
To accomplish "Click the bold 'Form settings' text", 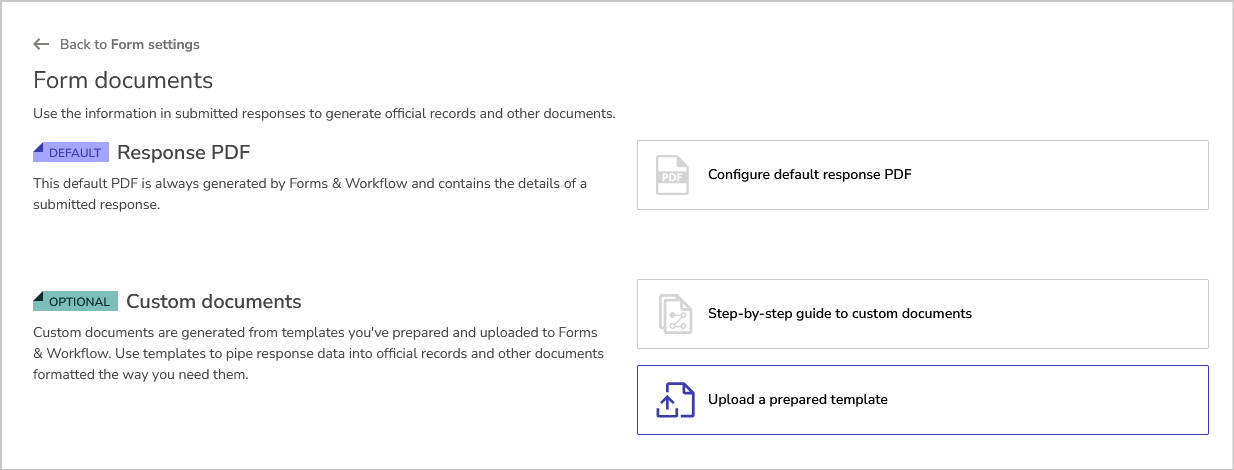I will click(155, 44).
